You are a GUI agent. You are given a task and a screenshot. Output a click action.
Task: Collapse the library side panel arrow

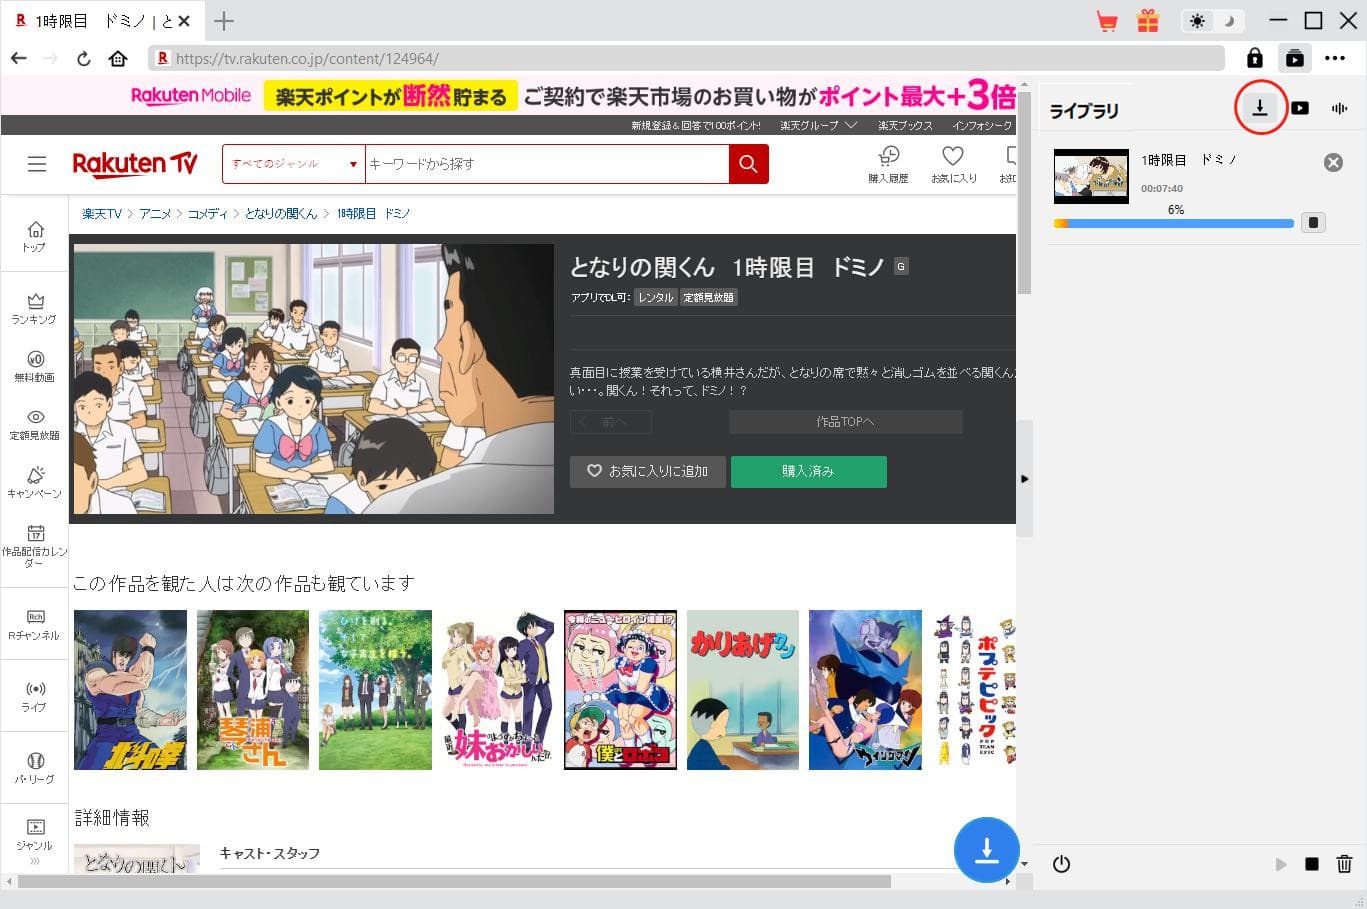tap(1024, 479)
